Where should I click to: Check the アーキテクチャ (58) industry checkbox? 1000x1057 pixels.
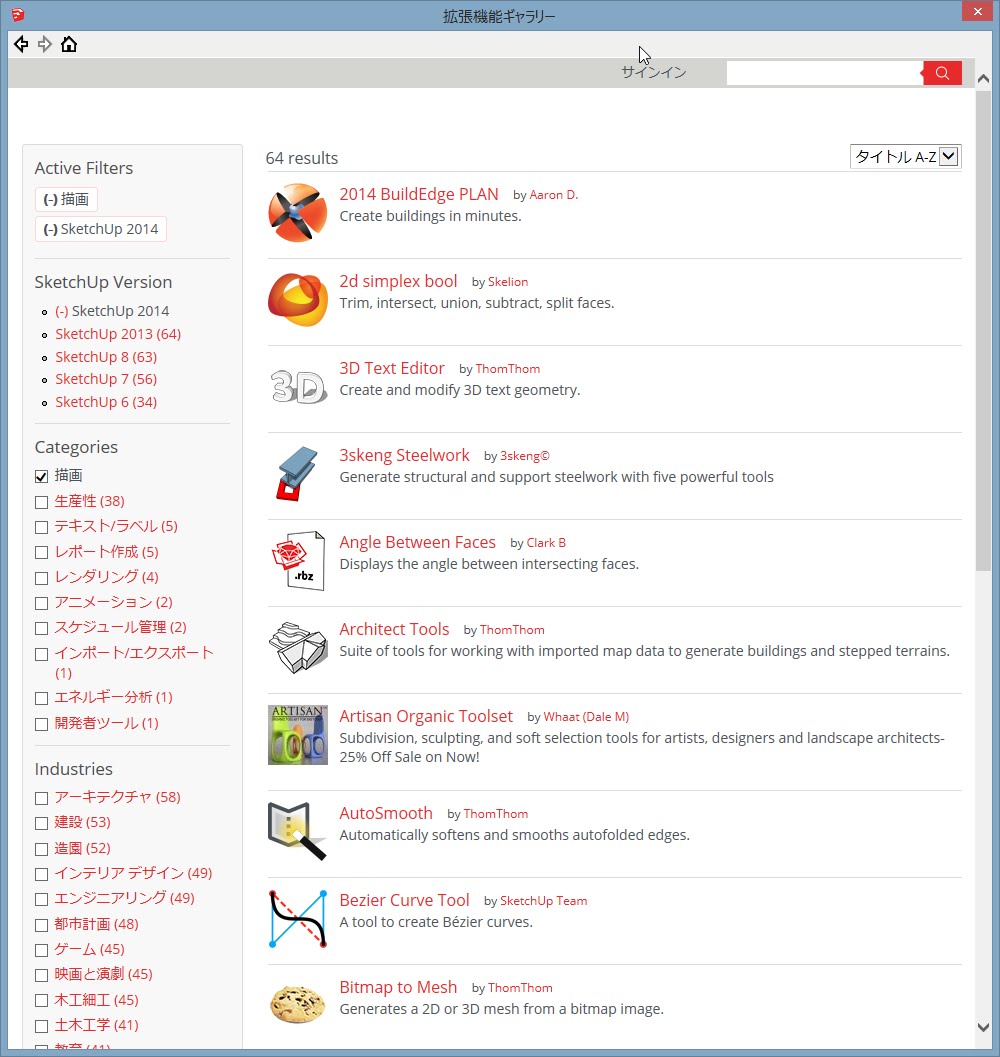click(42, 798)
